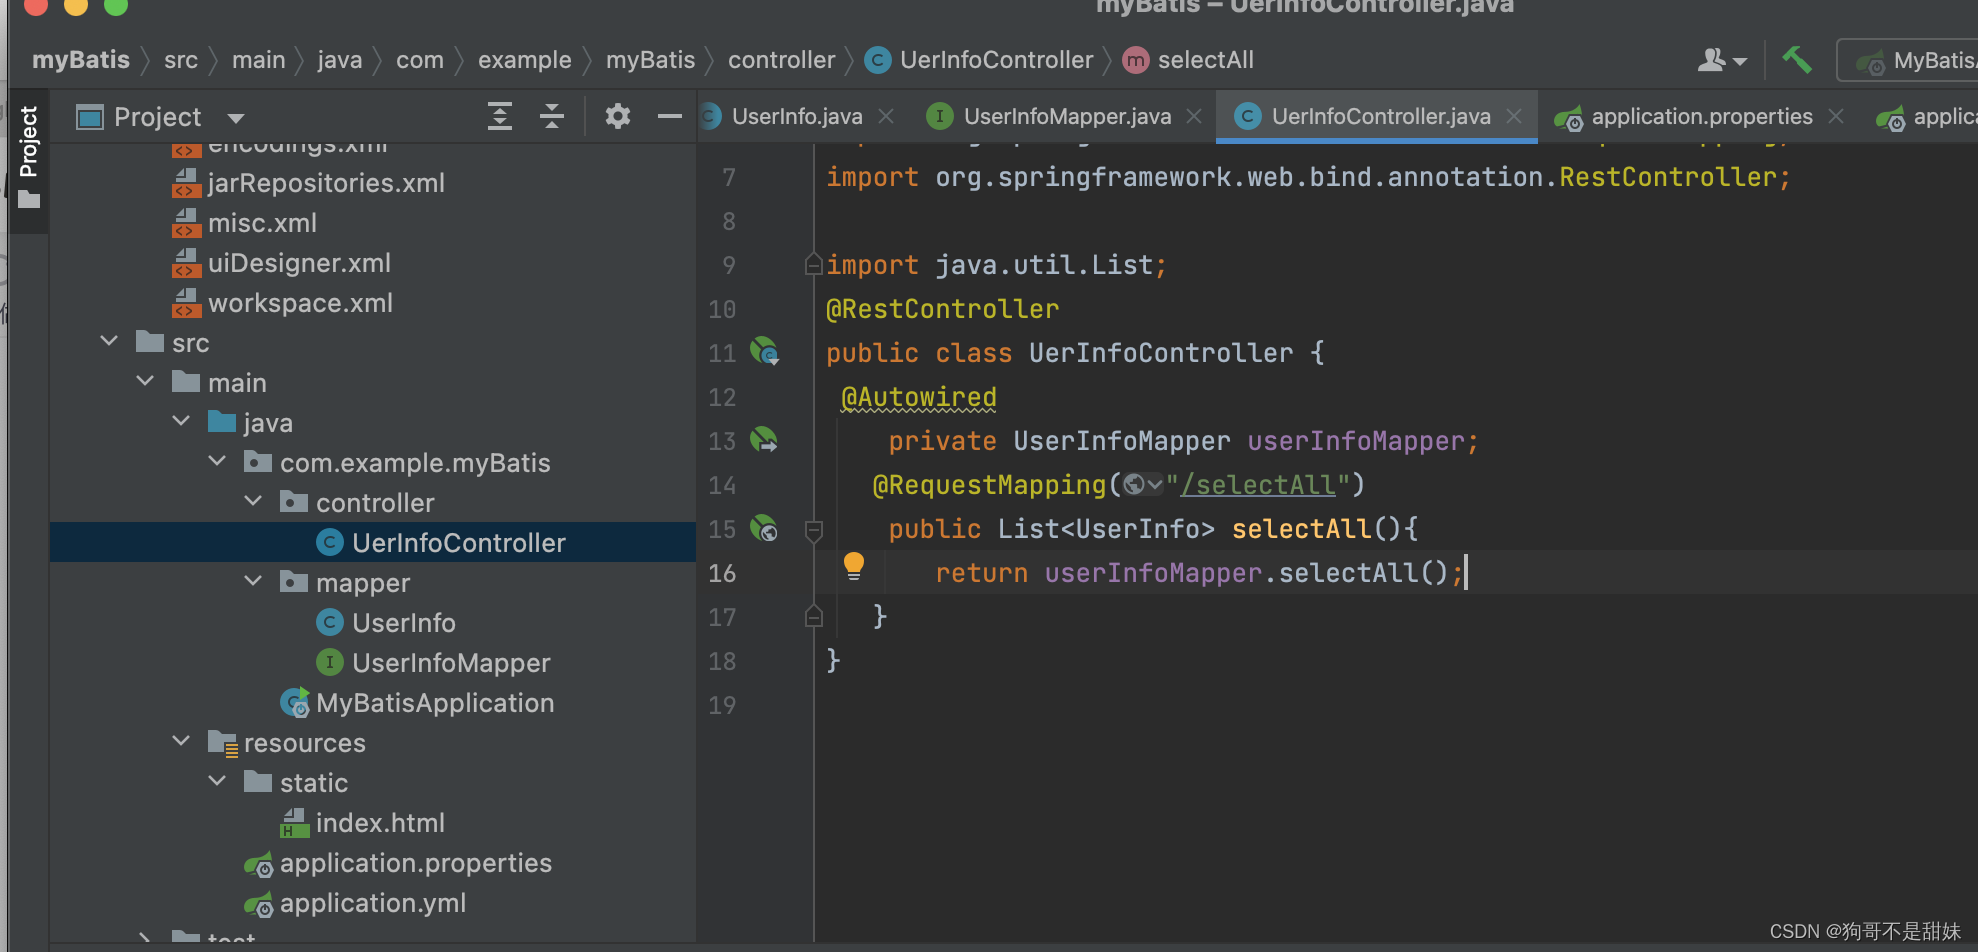Select index.html in static folder

coord(379,823)
